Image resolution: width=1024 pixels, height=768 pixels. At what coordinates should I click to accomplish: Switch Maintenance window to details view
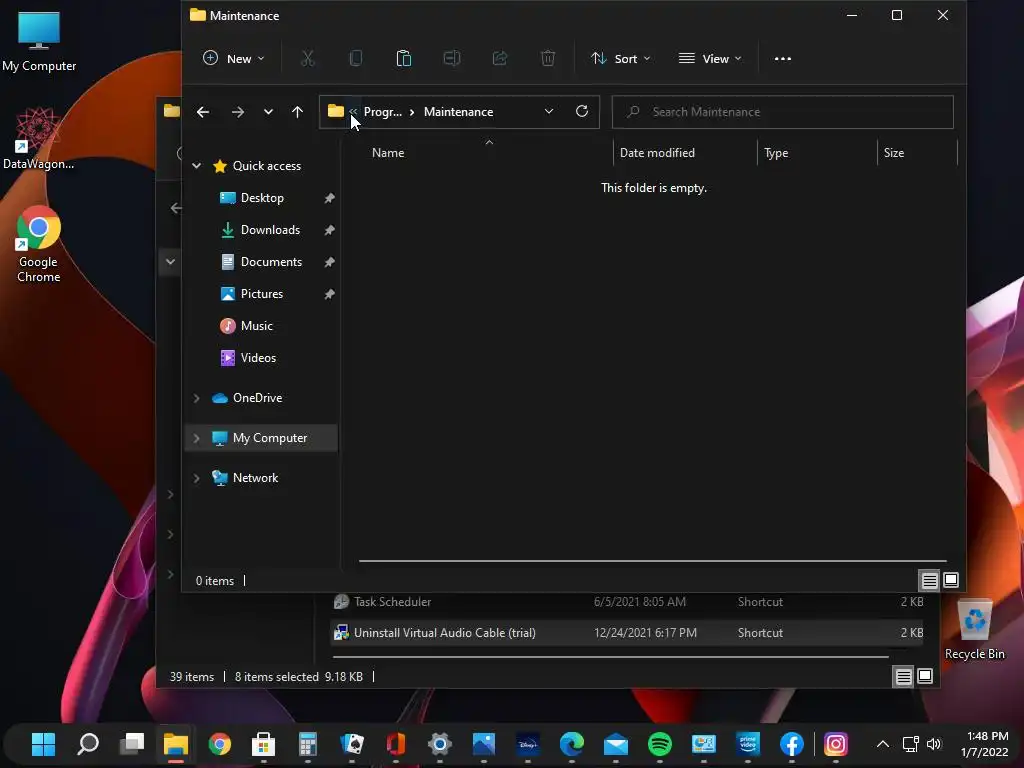point(929,580)
